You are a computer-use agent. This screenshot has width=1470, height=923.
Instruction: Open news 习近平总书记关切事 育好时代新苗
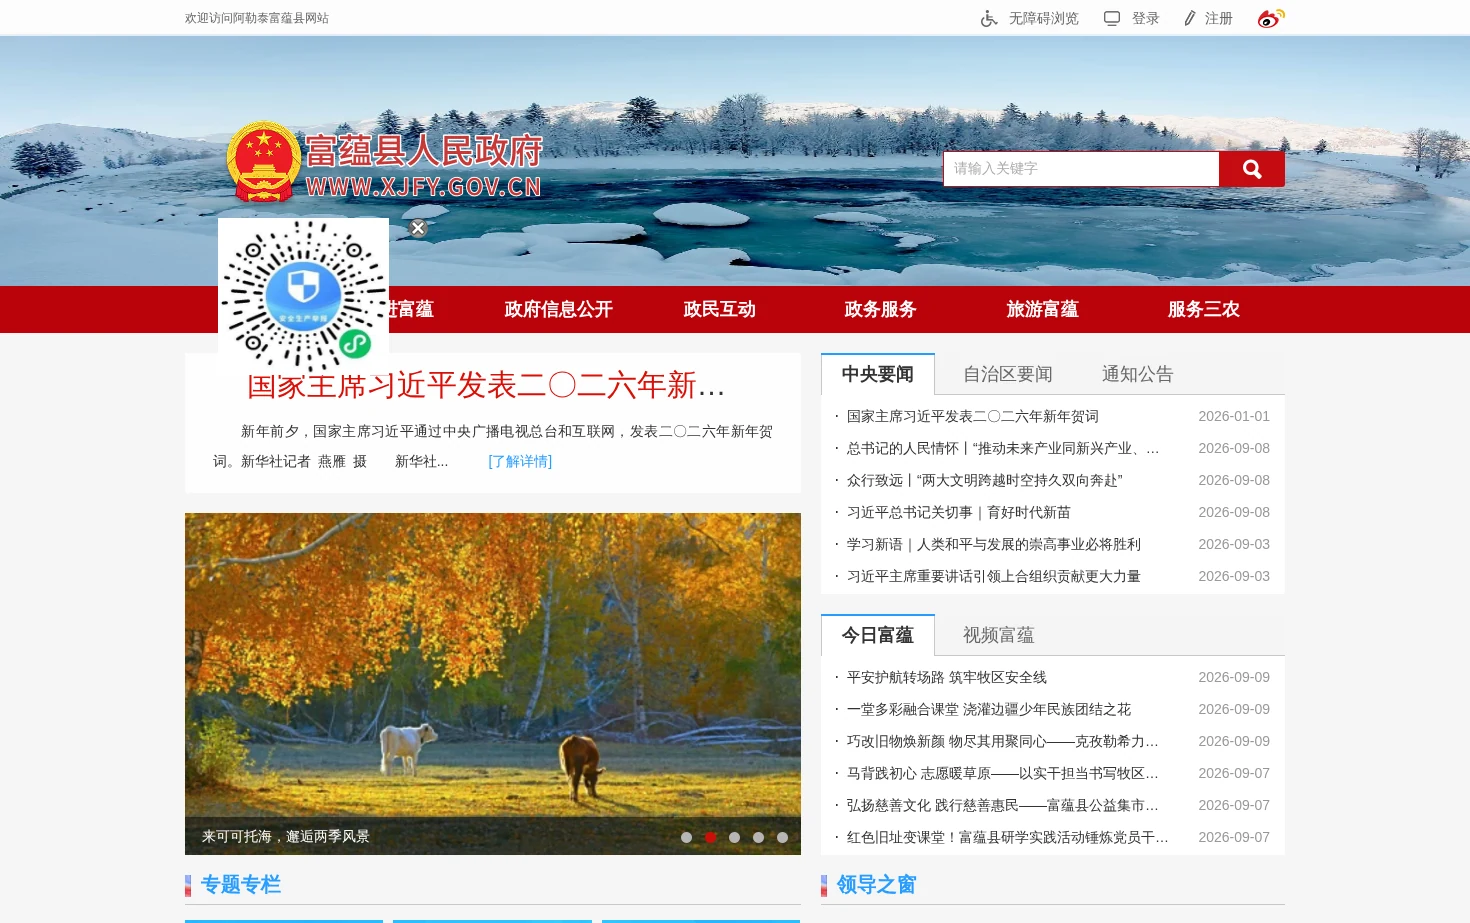click(959, 512)
